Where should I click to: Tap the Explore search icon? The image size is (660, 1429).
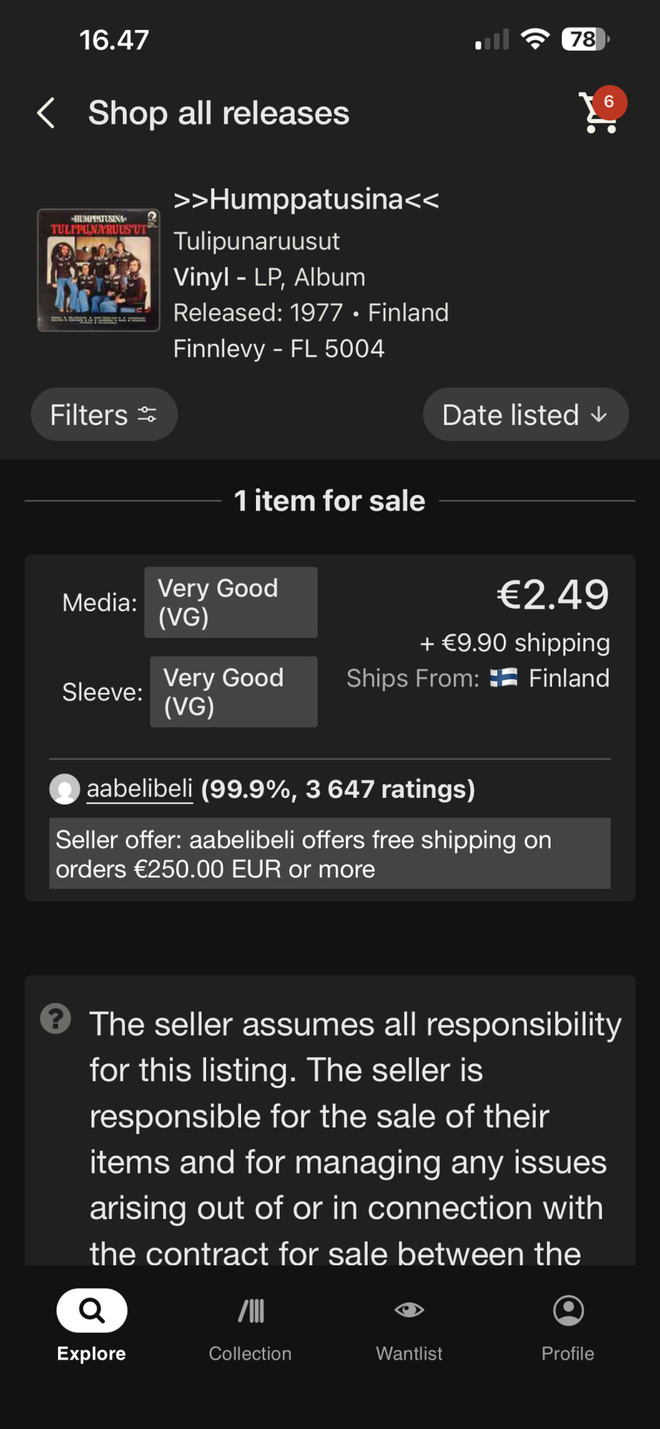coord(92,1311)
